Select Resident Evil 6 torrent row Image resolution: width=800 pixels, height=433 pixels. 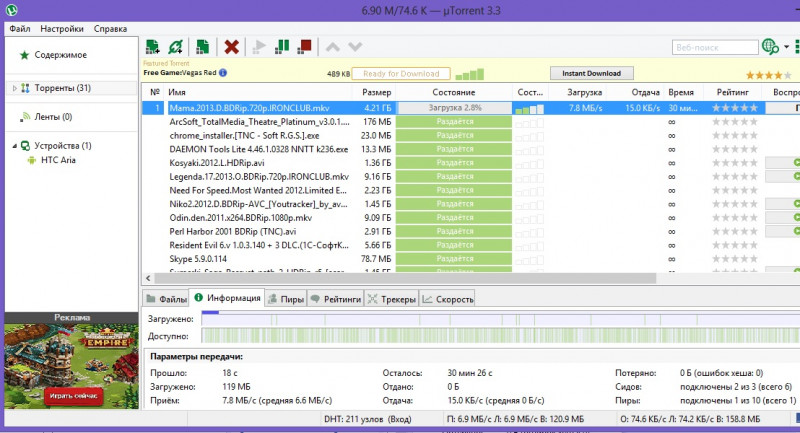click(259, 245)
